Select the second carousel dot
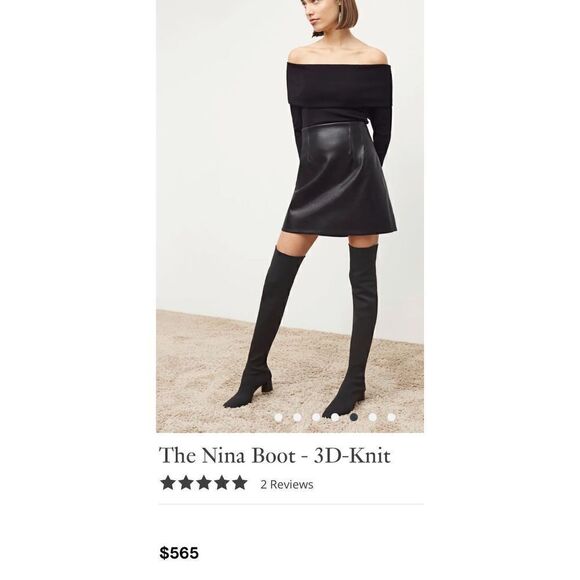Viewport: 580px width, 580px height. point(297,417)
